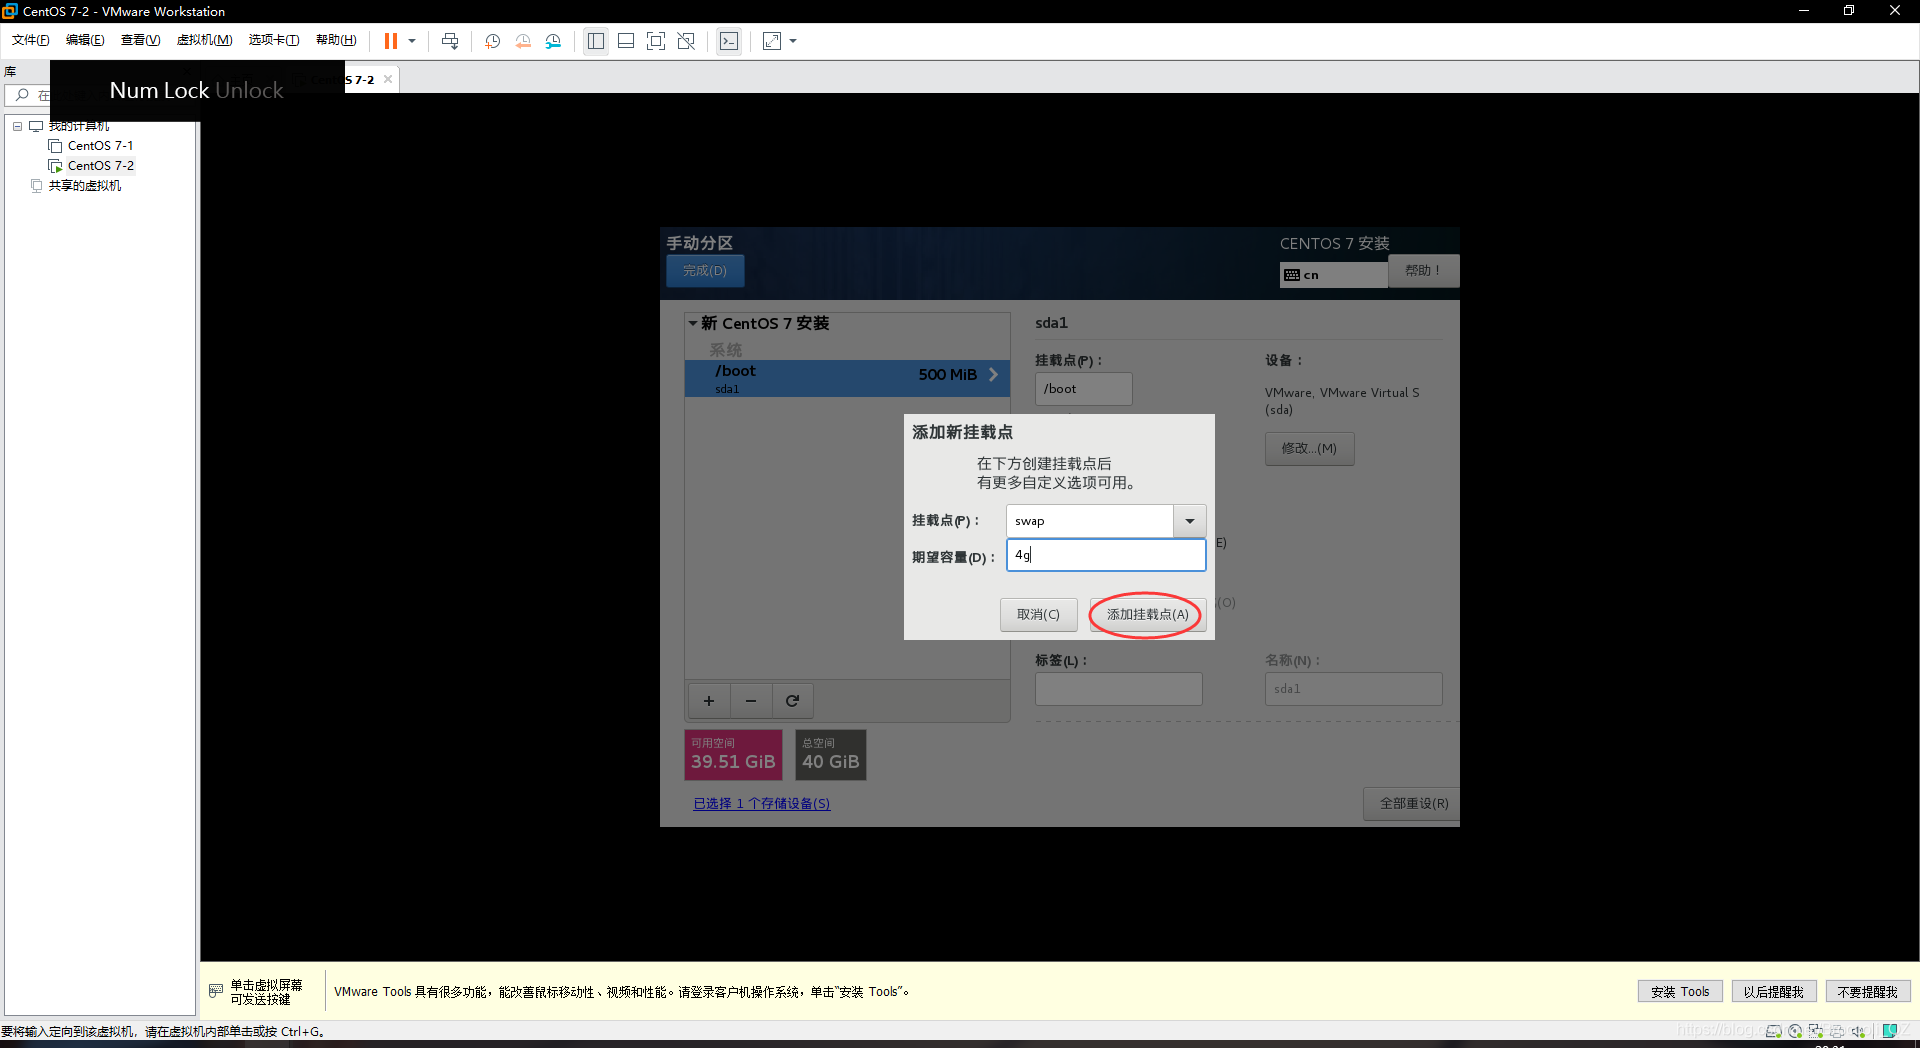Click the 添加挂载点(A) button

pyautogui.click(x=1147, y=615)
